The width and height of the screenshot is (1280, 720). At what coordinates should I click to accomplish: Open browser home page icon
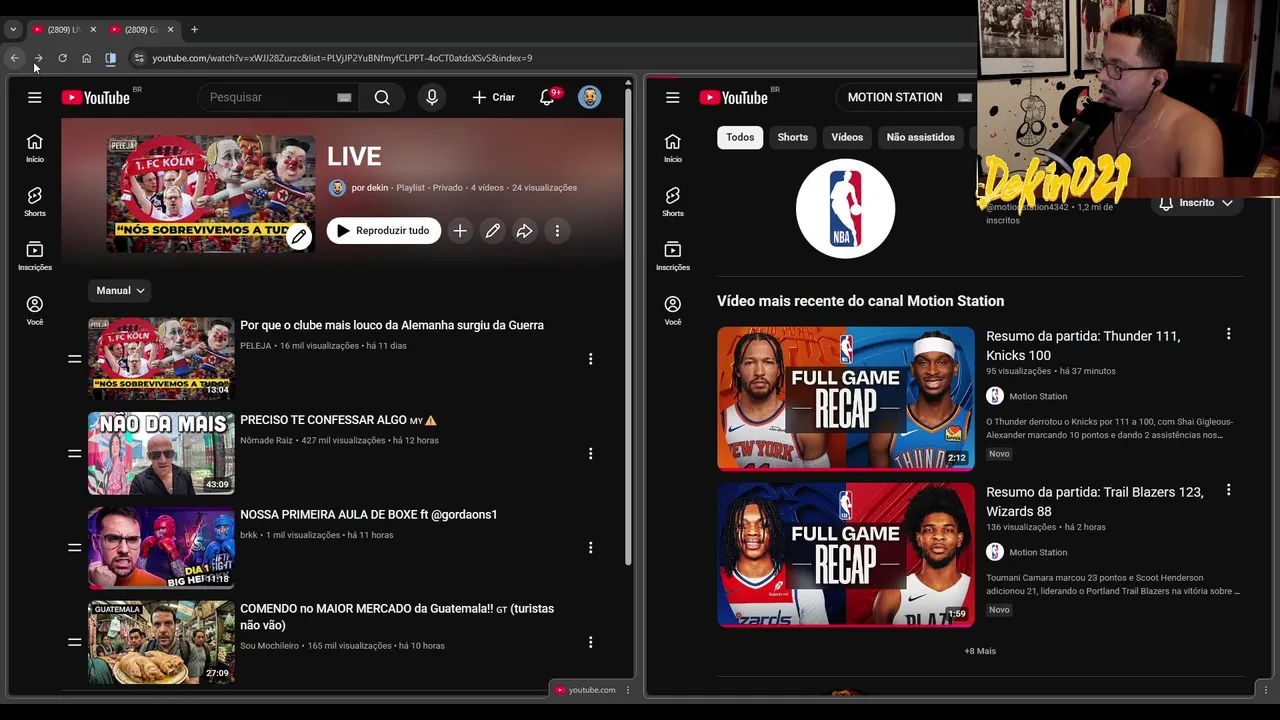[x=86, y=58]
